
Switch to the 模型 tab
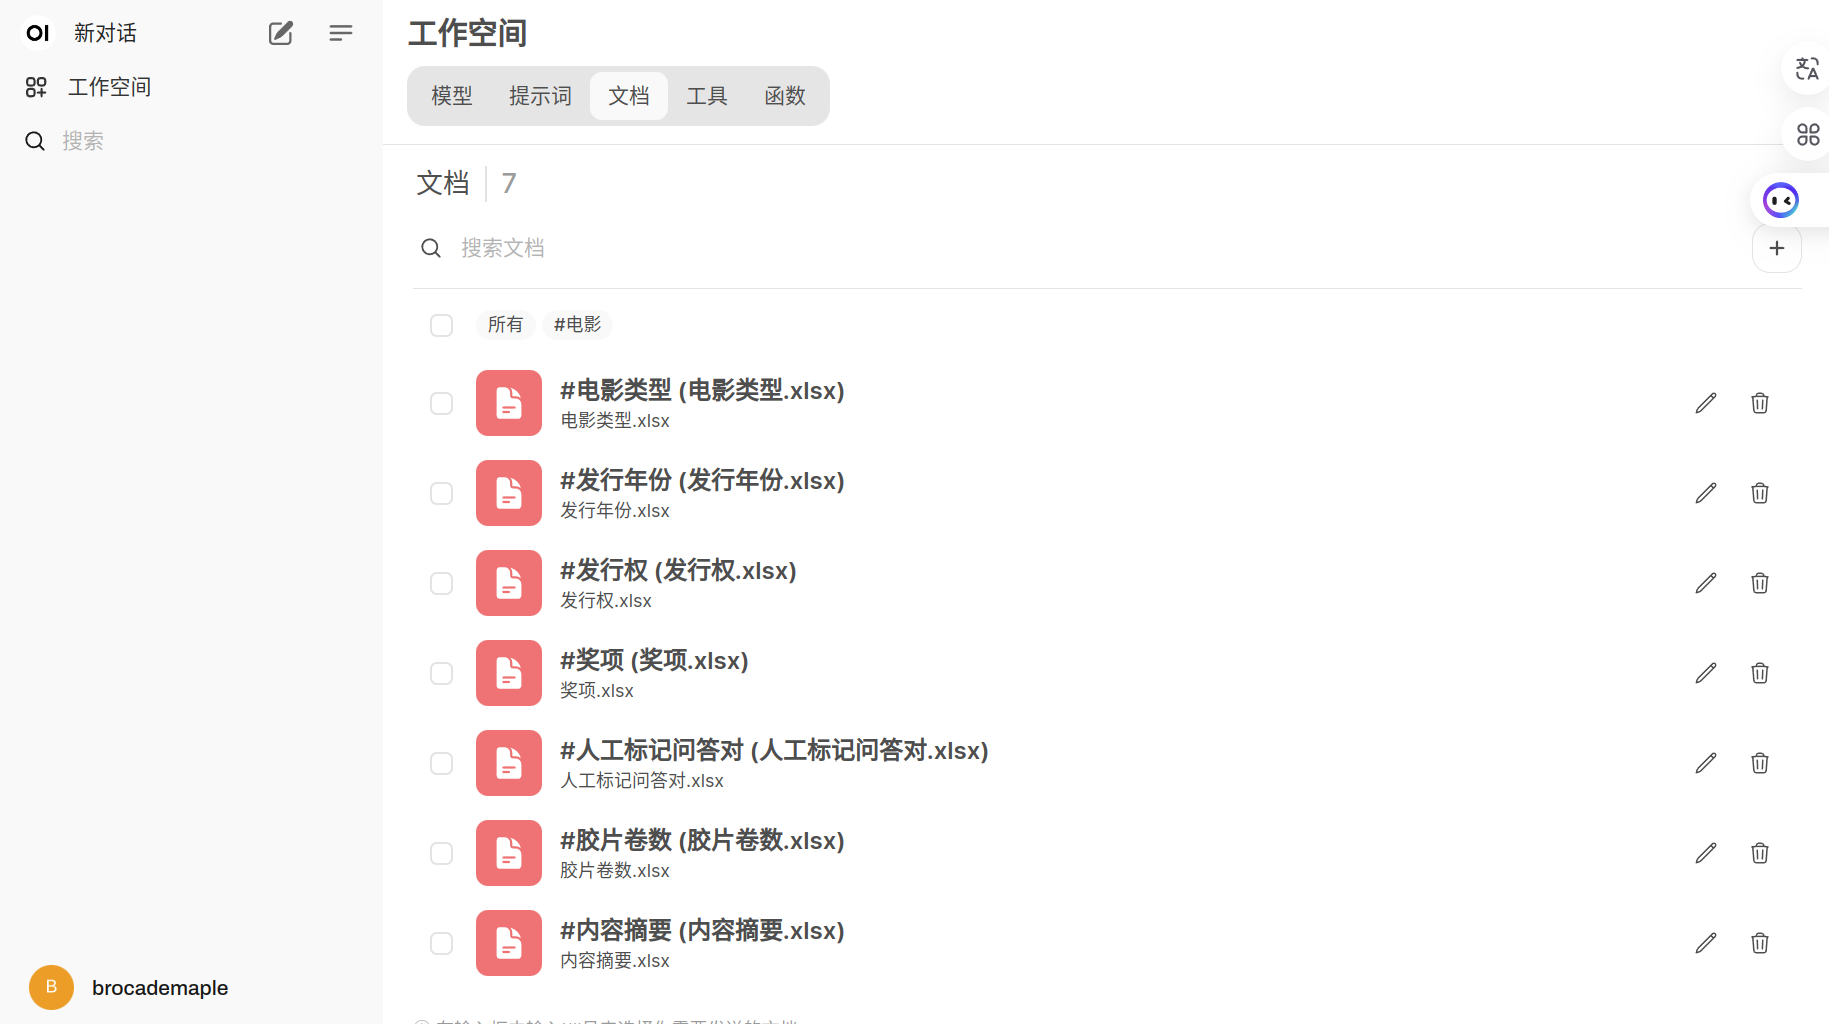pyautogui.click(x=451, y=96)
